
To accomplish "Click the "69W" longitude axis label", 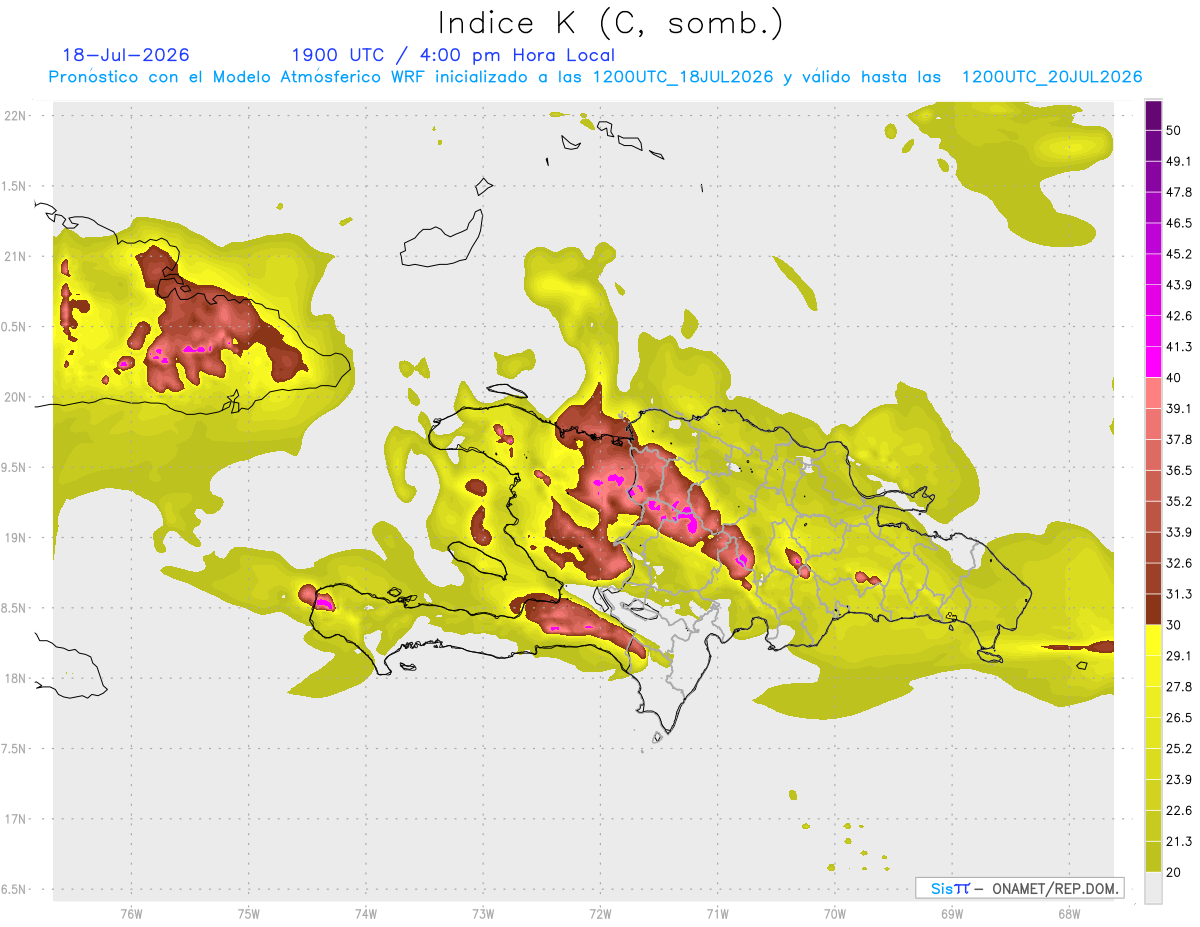I will coord(952,913).
